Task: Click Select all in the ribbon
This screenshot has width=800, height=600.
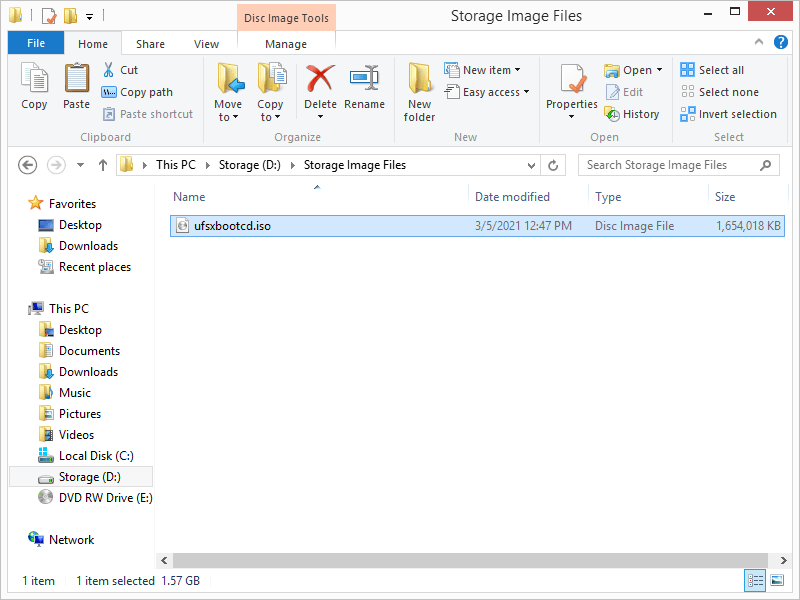Action: pos(712,70)
